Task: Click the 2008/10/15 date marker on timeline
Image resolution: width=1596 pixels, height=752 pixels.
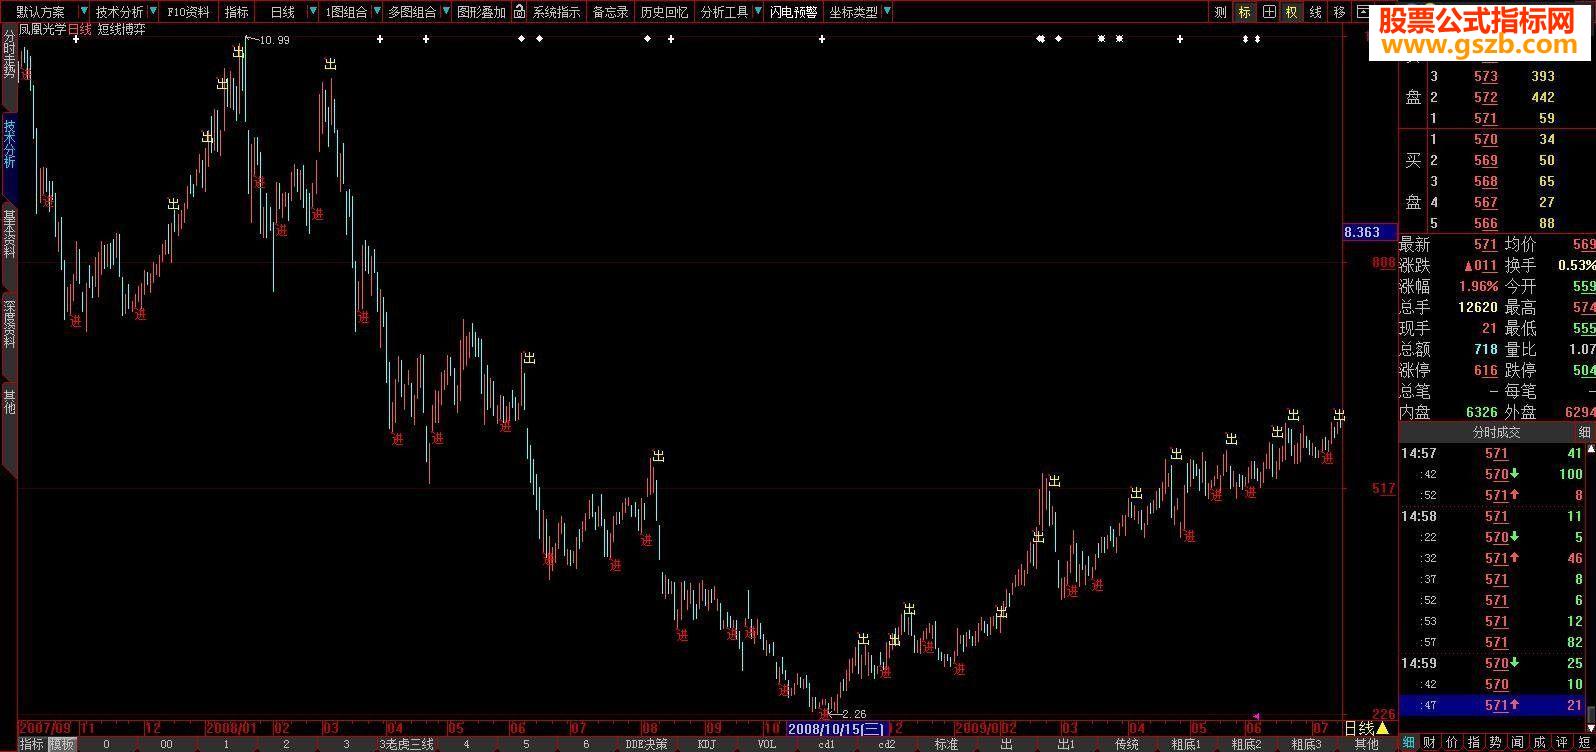Action: [x=838, y=728]
